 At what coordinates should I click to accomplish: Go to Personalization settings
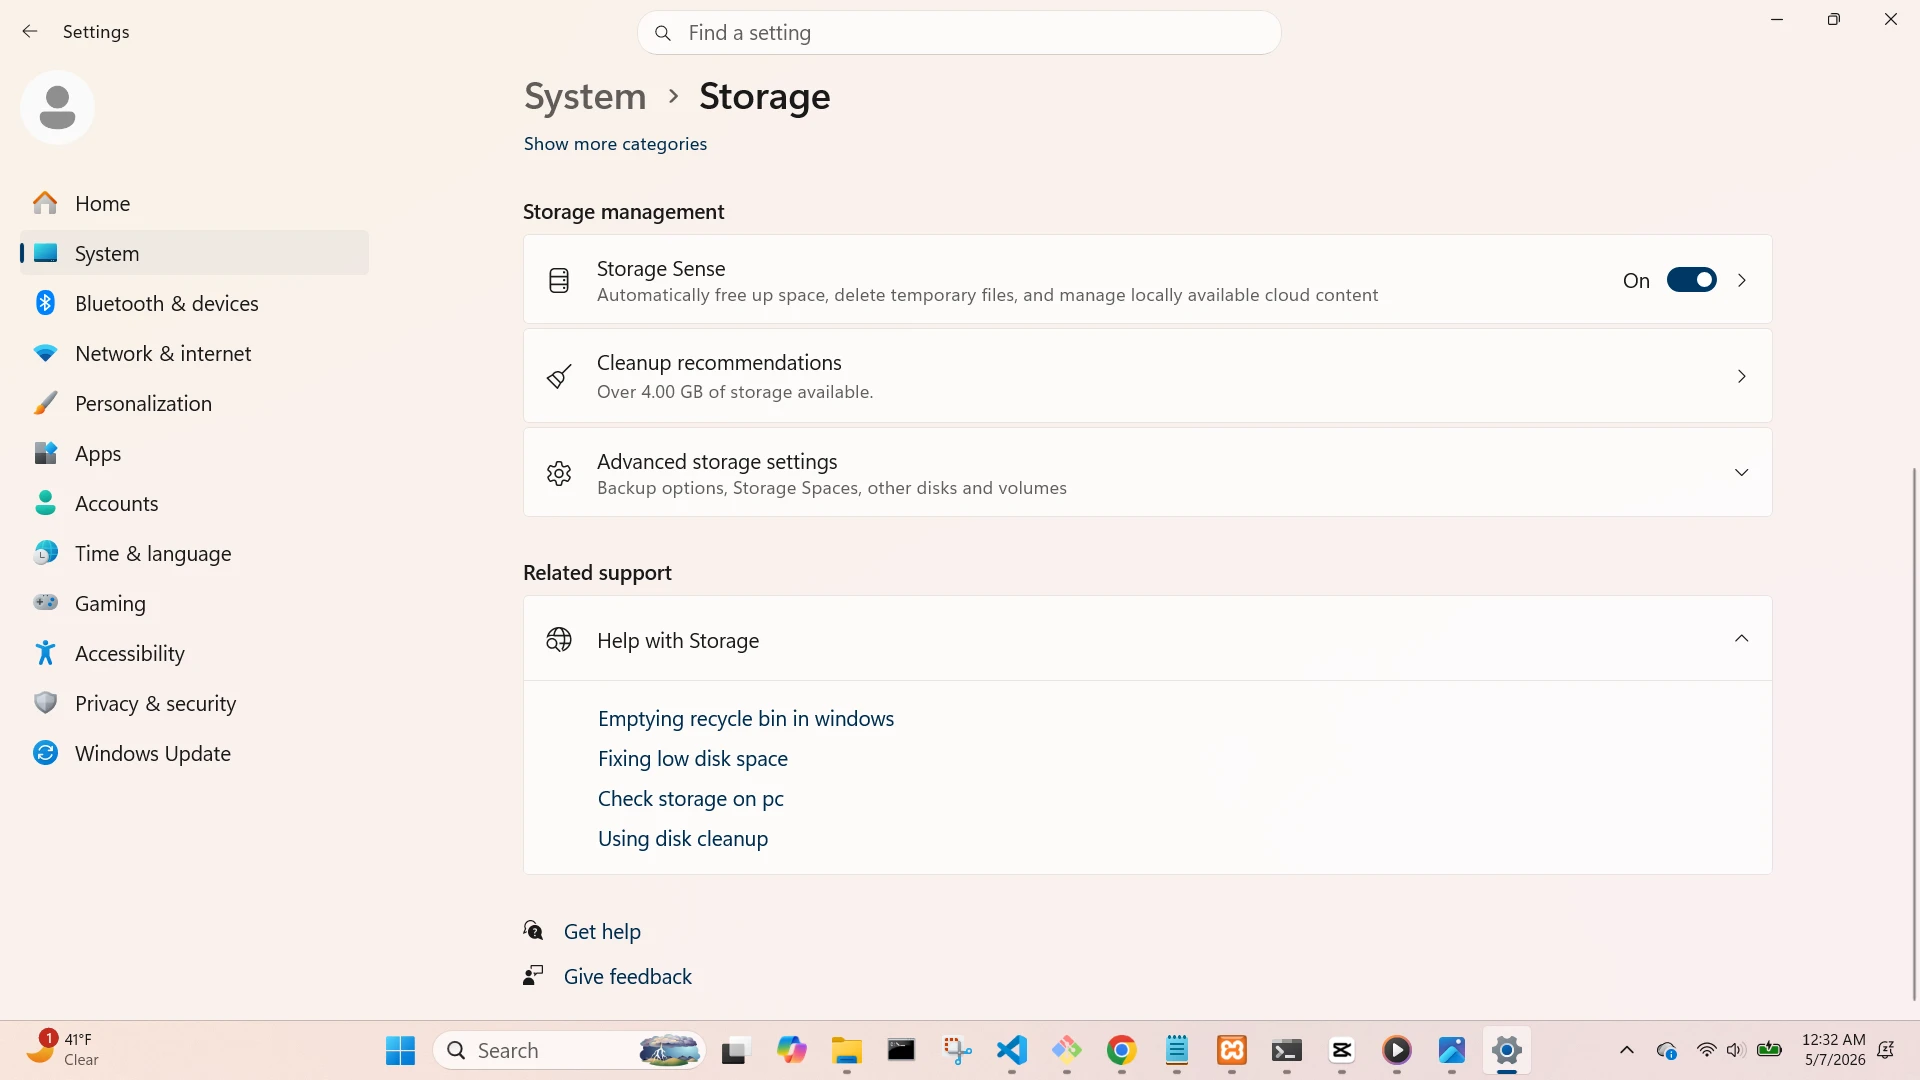coord(194,403)
